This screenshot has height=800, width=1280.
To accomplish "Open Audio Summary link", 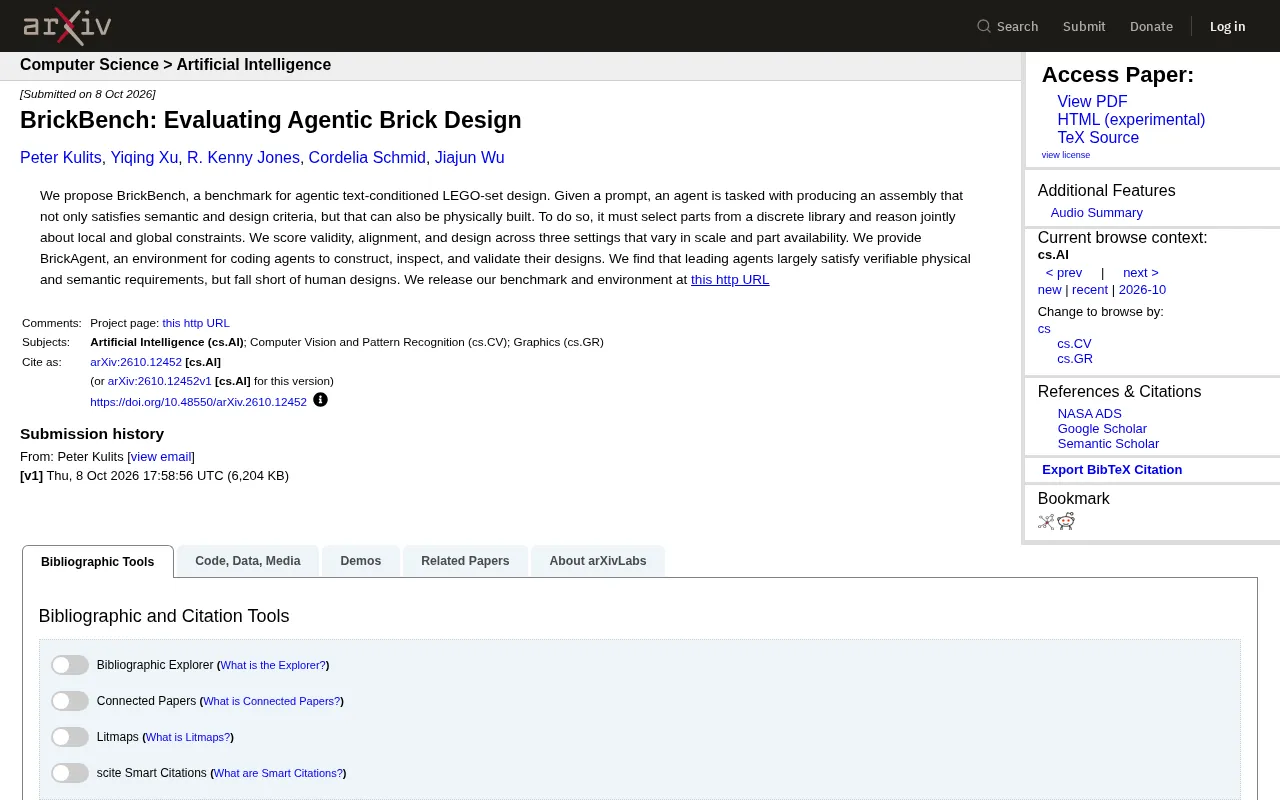I will 1096,213.
